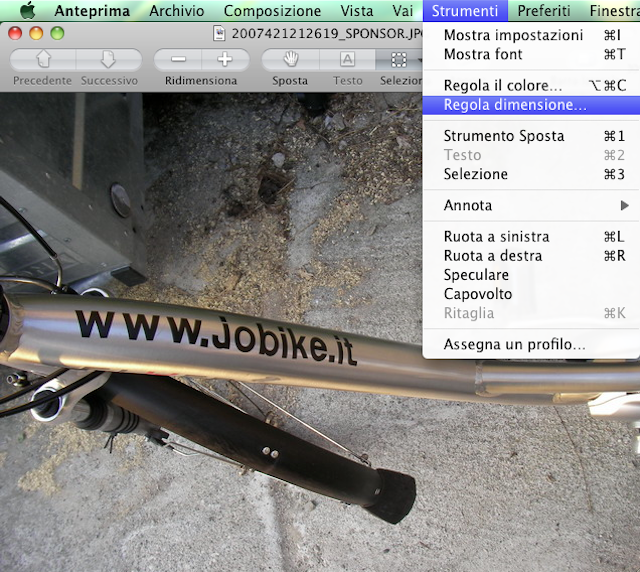Screen dimensions: 640x572
Task: Select Regola dimensione... menu entry
Action: pos(531,105)
